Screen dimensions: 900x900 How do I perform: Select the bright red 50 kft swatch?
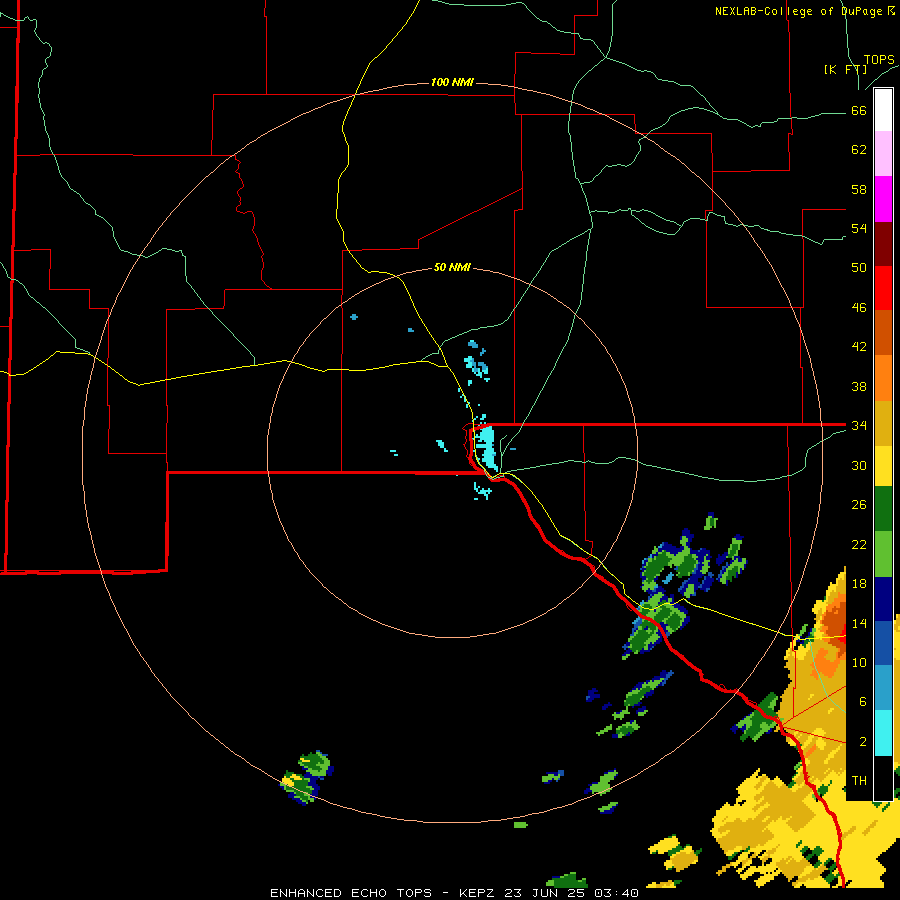point(883,288)
